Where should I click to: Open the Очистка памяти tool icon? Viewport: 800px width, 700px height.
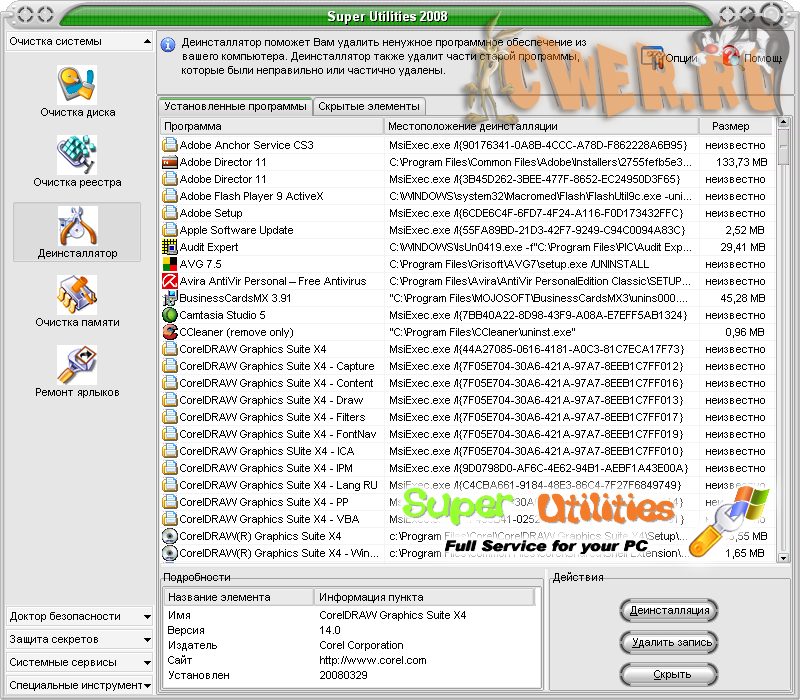click(77, 296)
